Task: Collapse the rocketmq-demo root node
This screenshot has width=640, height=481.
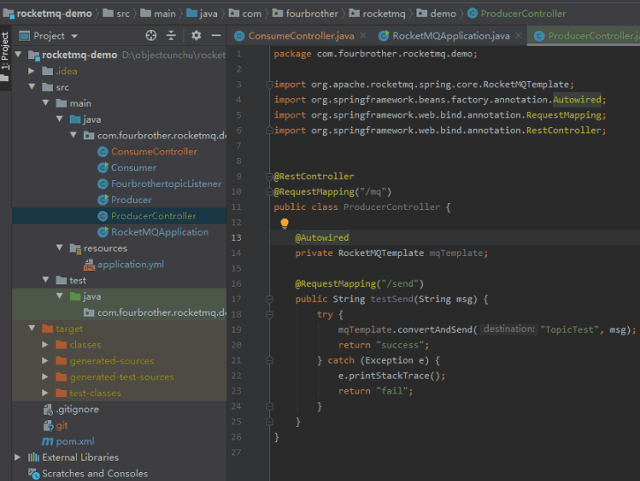Action: coord(18,54)
